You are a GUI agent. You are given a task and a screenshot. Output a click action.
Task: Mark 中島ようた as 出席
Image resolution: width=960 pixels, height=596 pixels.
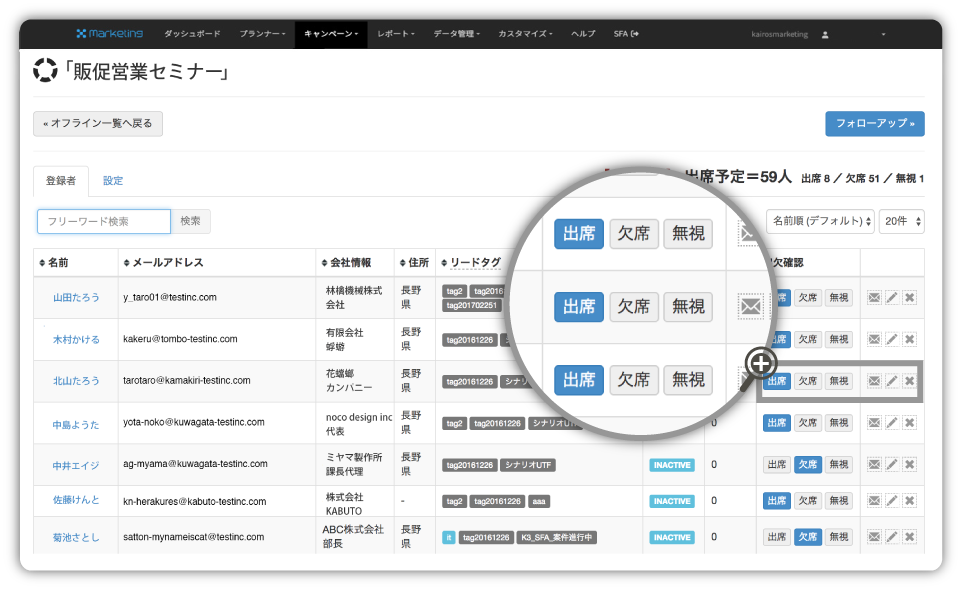pyautogui.click(x=777, y=423)
